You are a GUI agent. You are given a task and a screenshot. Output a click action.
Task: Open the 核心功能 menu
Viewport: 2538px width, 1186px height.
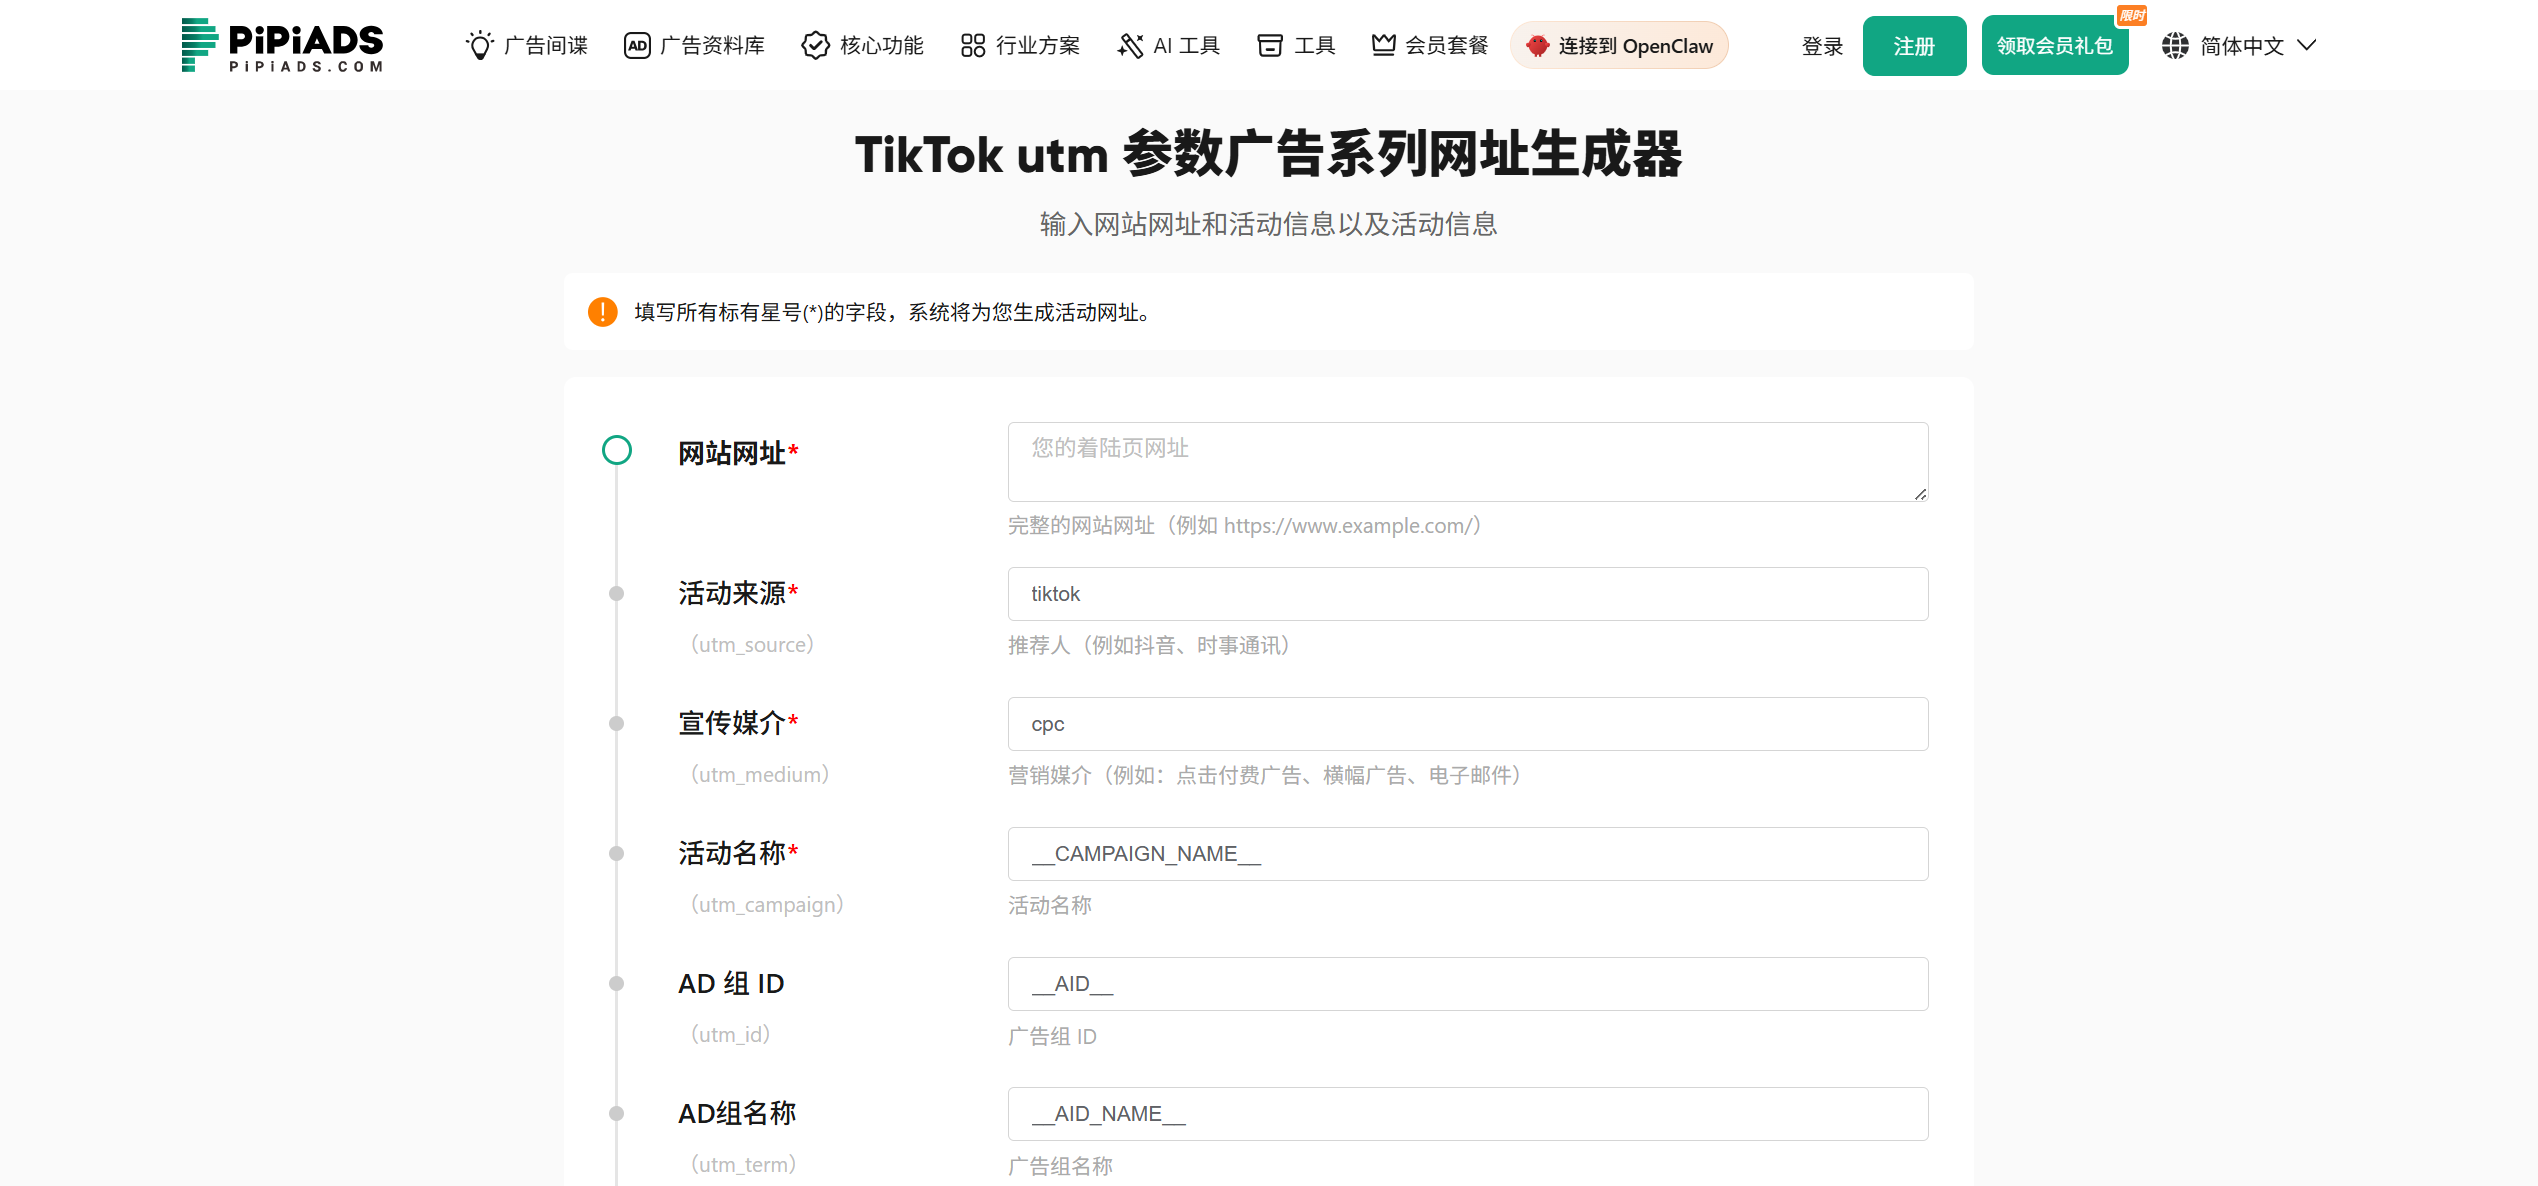tap(863, 45)
